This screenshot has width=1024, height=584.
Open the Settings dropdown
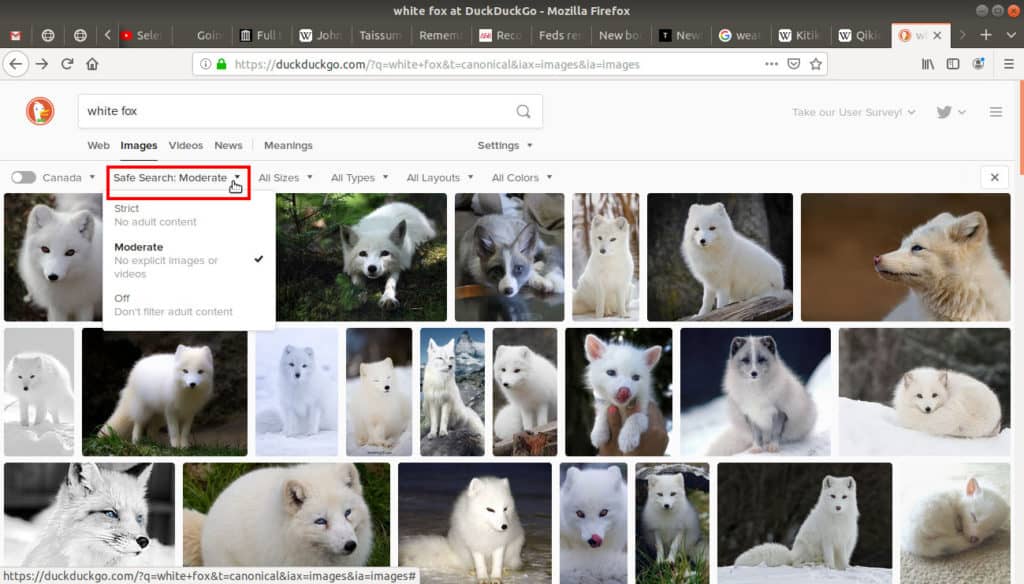tap(505, 146)
